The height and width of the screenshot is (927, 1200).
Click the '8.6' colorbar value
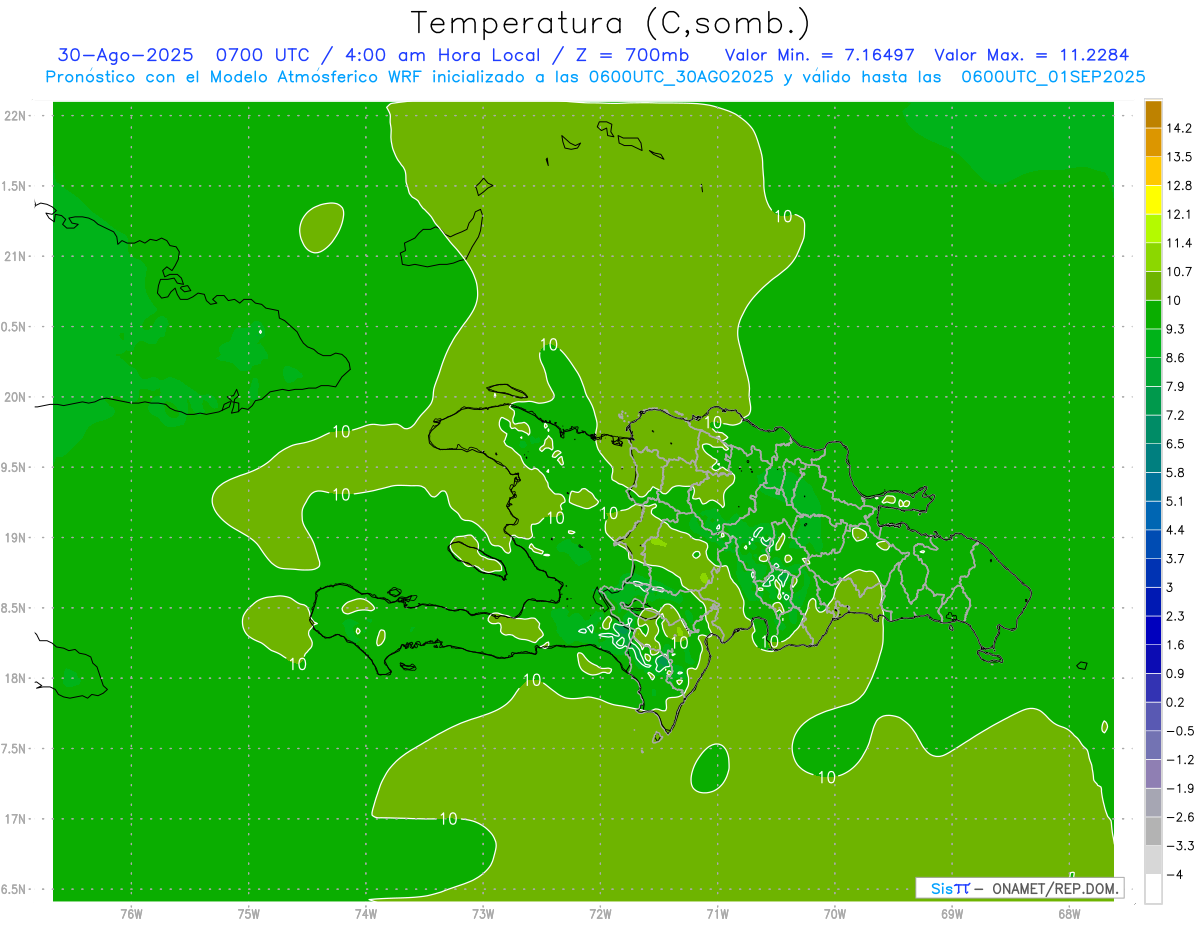click(x=1177, y=357)
